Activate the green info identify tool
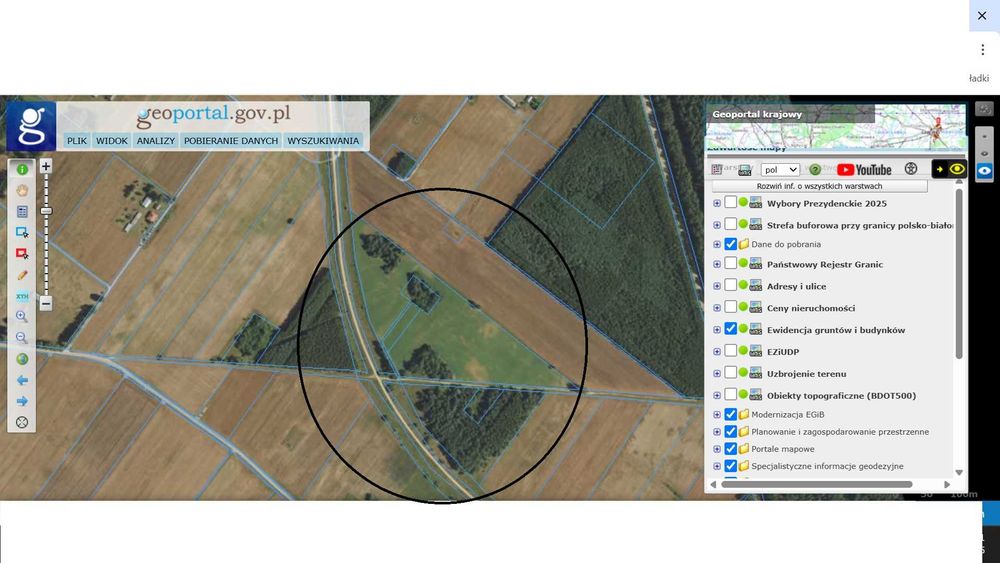Viewport: 1000px width, 563px height. pyautogui.click(x=22, y=170)
